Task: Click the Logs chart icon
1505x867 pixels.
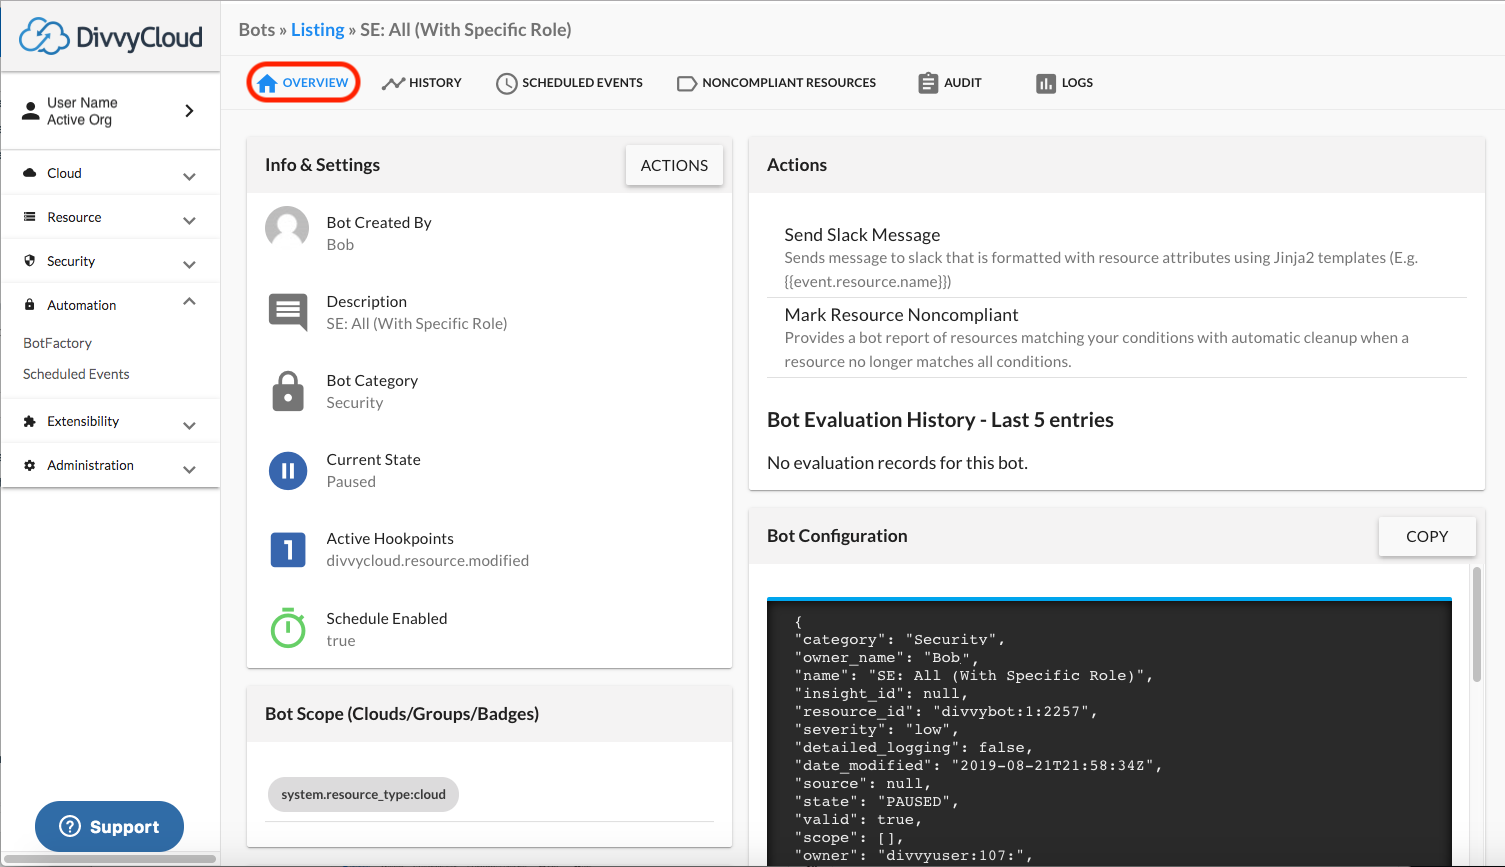Action: pyautogui.click(x=1046, y=83)
